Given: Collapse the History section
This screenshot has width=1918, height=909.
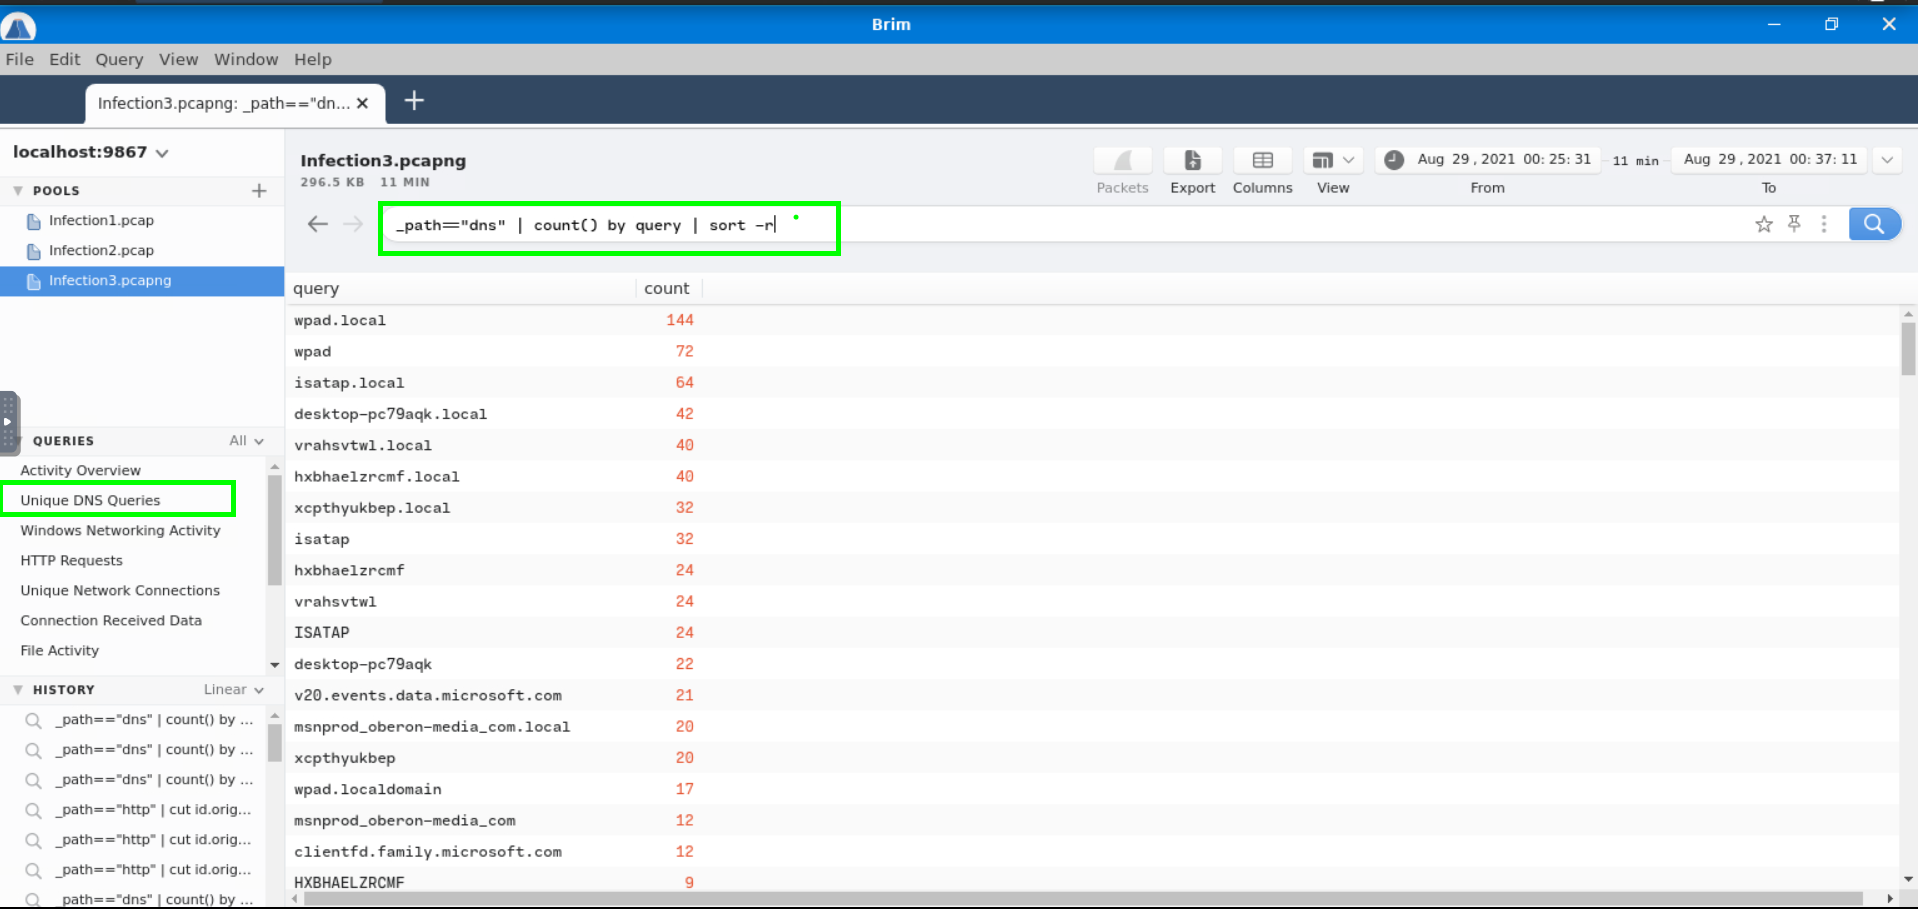Looking at the screenshot, I should 18,690.
